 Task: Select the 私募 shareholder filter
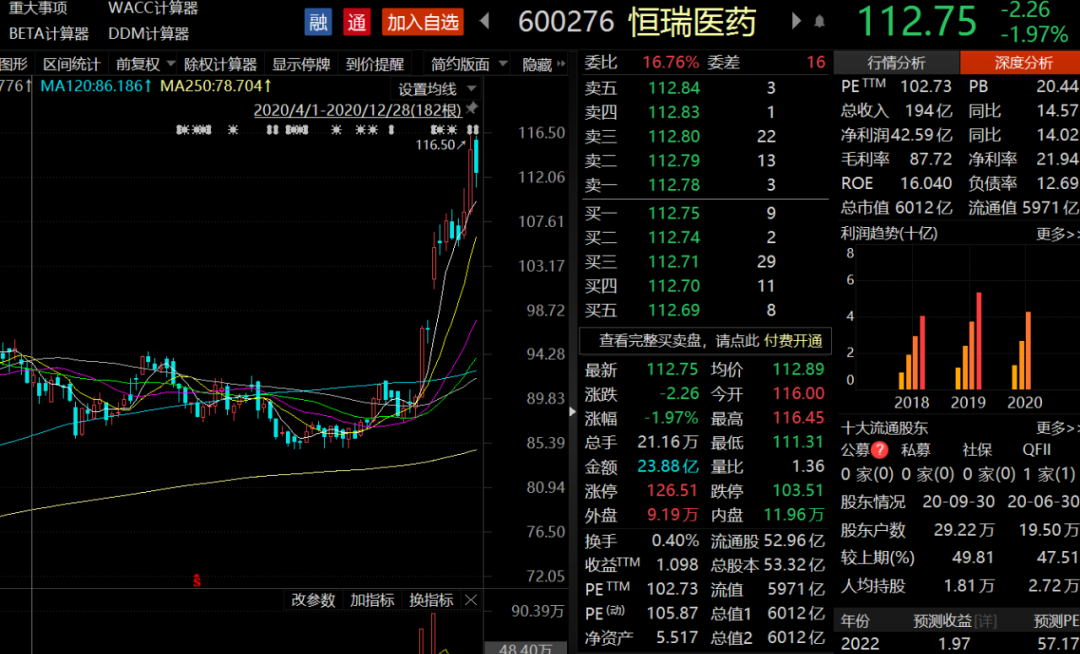(917, 449)
